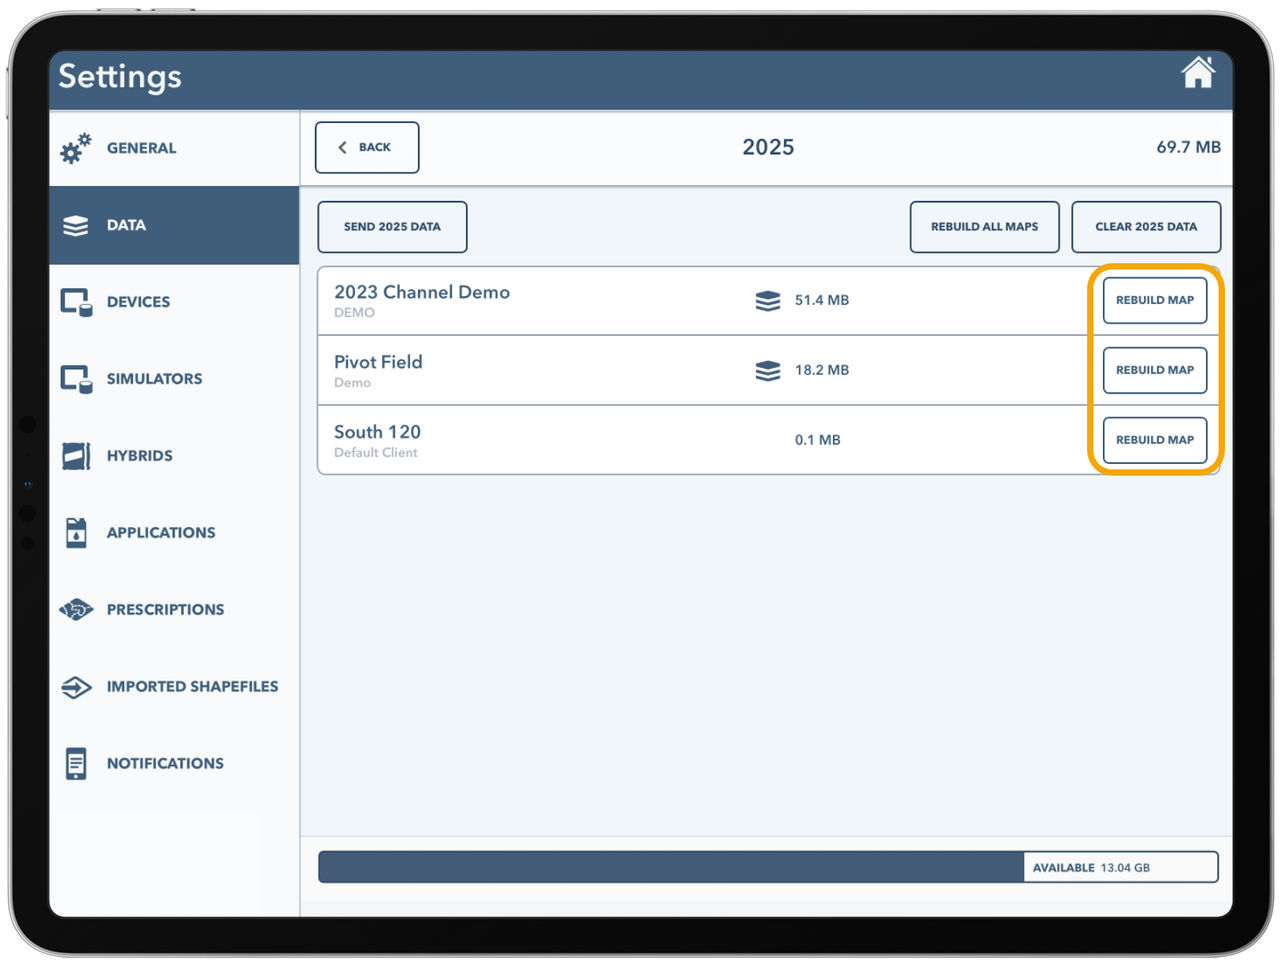This screenshot has width=1280, height=964.
Task: Click the Settings title
Action: [120, 76]
